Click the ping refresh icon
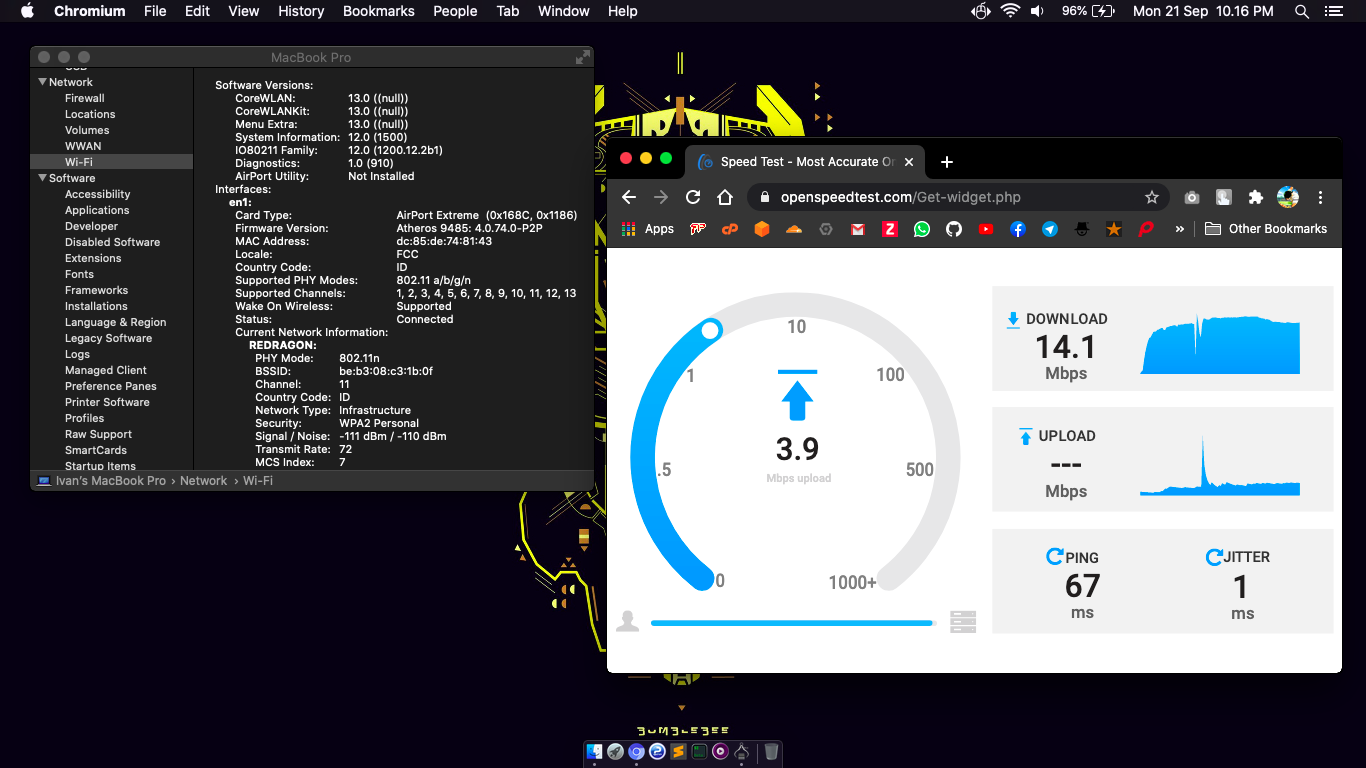 pos(1054,556)
